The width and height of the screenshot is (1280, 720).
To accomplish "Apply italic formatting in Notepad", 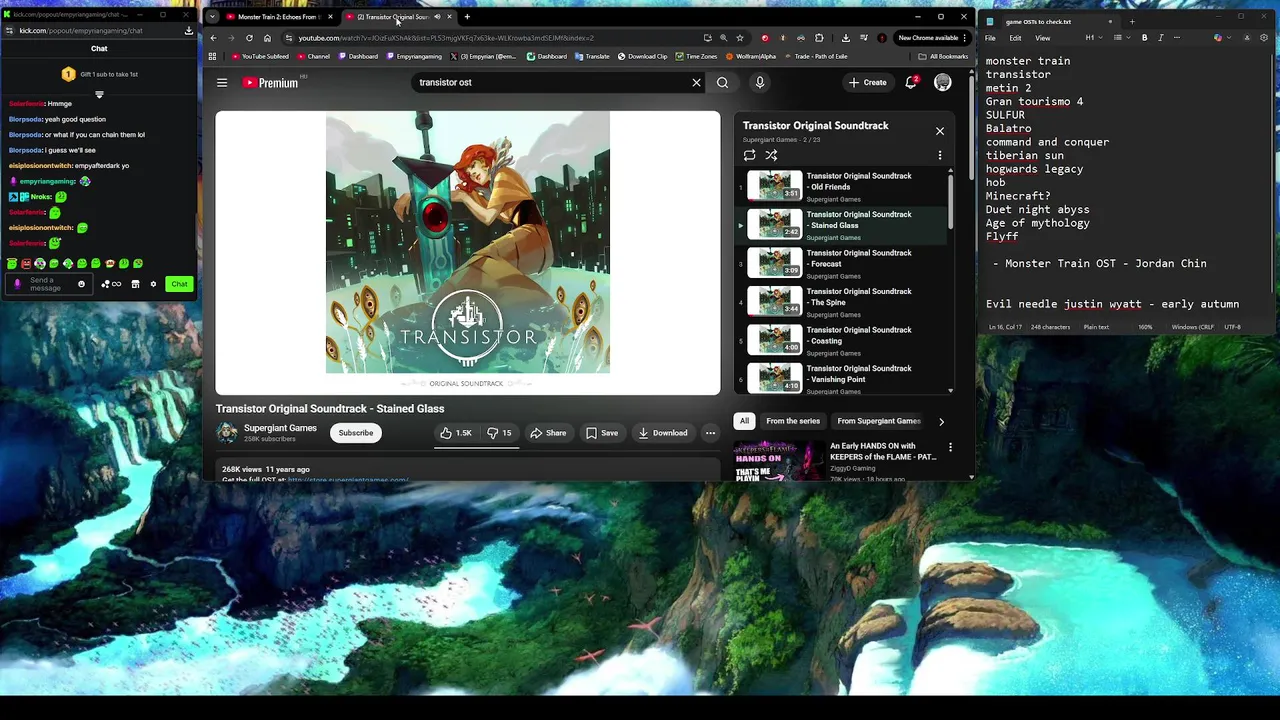I will tap(1161, 38).
